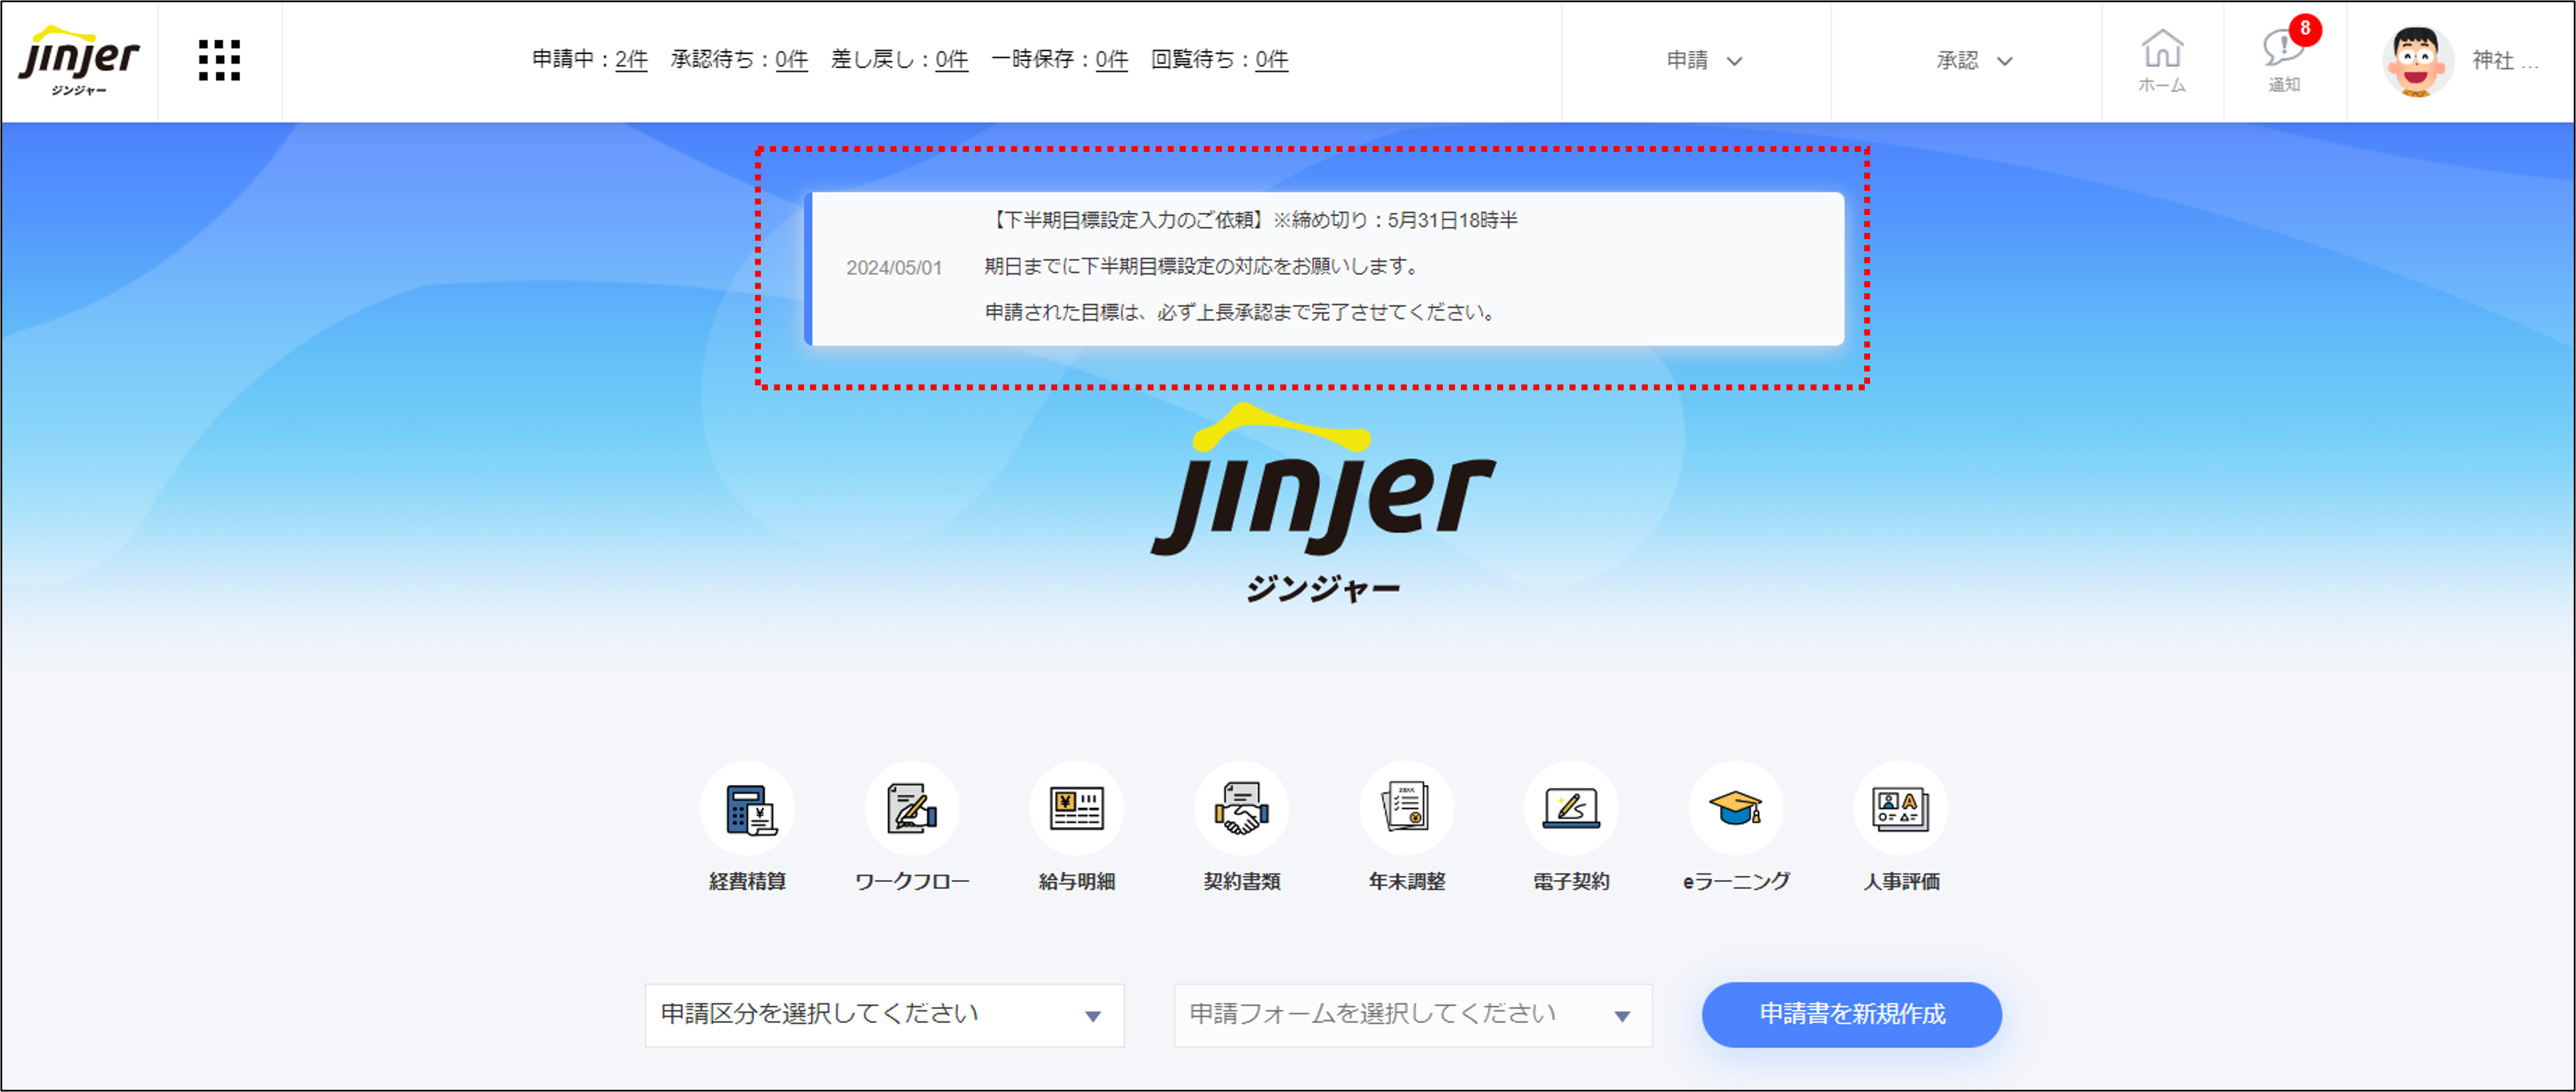Open the 人事評価 evaluation icon
The width and height of the screenshot is (2576, 1092).
pos(1901,808)
